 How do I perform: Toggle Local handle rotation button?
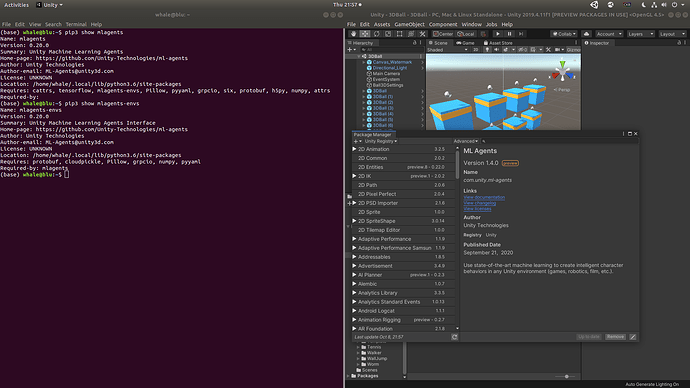click(466, 34)
